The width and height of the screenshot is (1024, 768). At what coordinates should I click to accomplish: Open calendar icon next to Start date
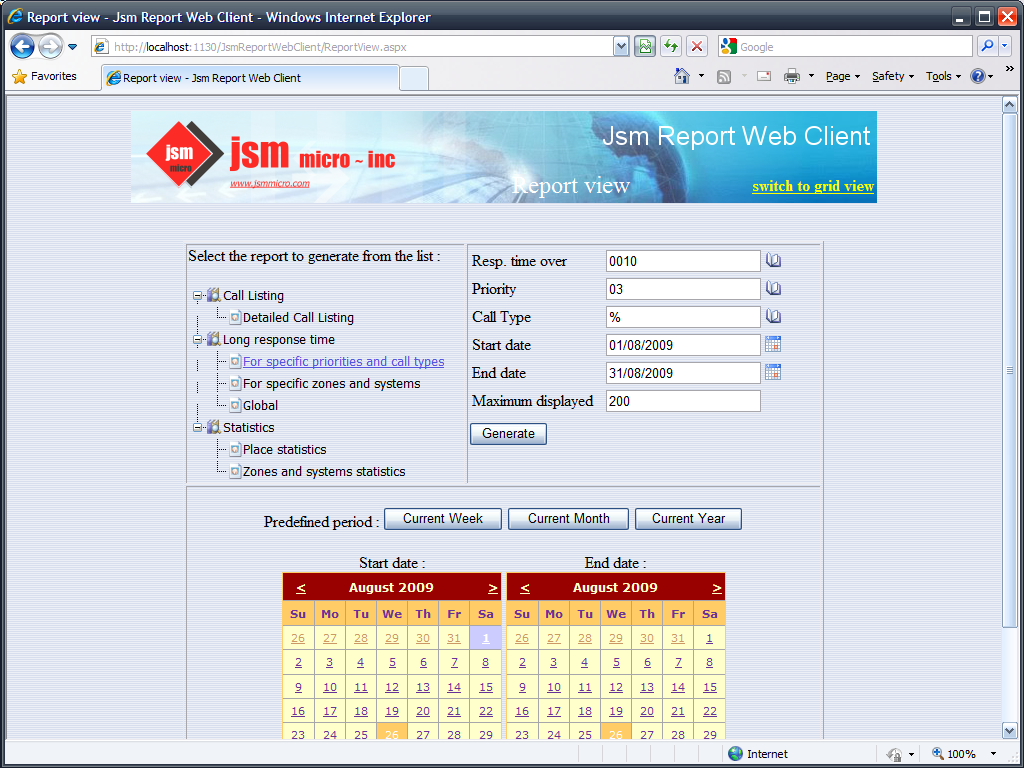[x=773, y=344]
